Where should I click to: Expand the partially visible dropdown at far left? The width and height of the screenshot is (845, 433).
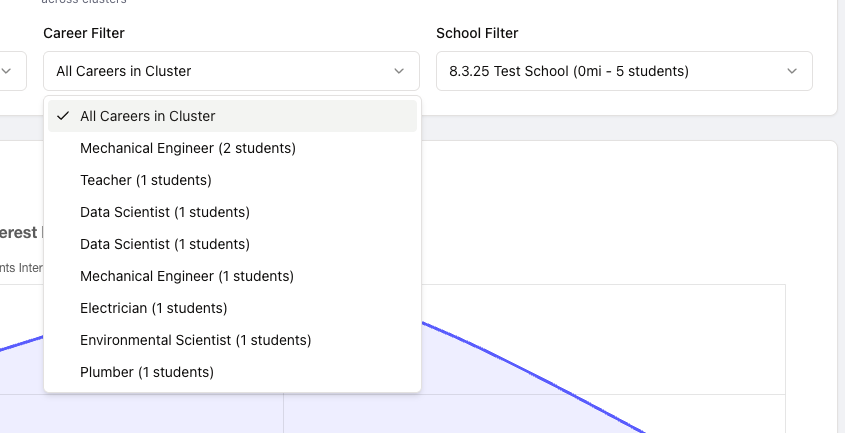click(x=8, y=71)
